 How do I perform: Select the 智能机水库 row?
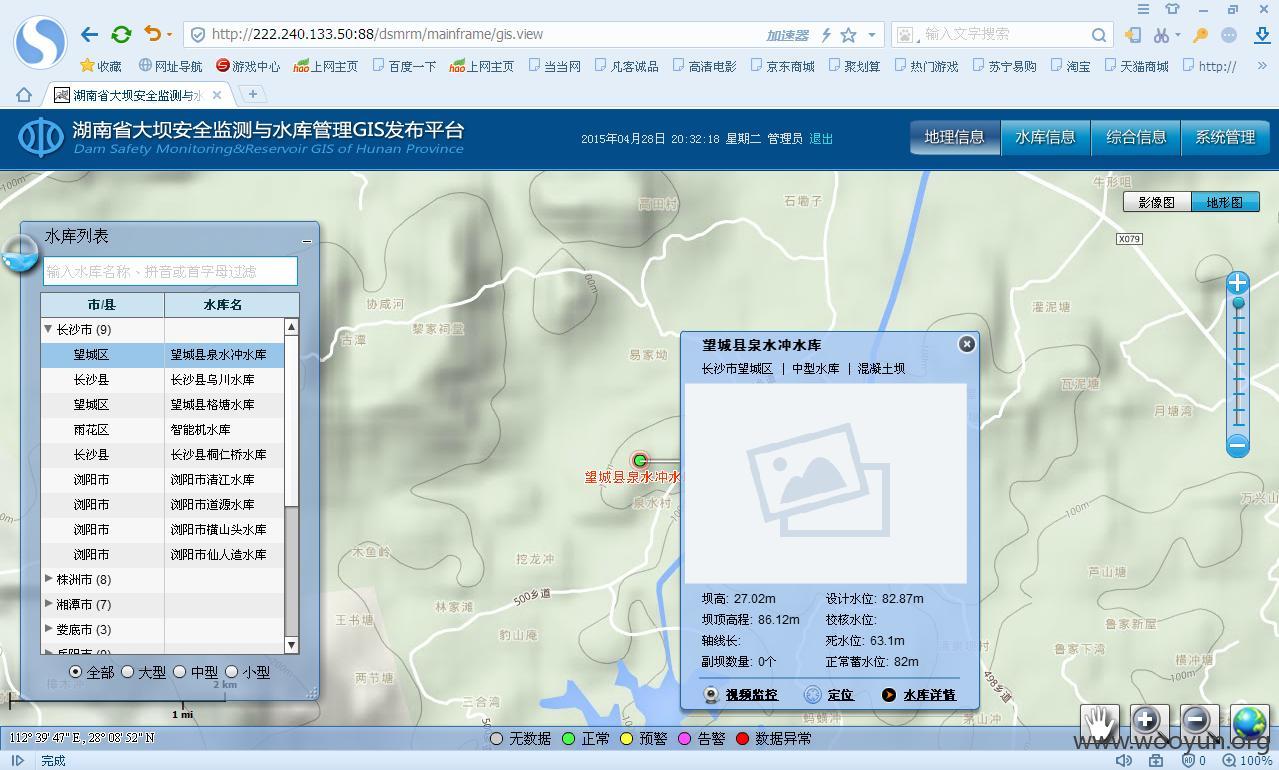(162, 429)
